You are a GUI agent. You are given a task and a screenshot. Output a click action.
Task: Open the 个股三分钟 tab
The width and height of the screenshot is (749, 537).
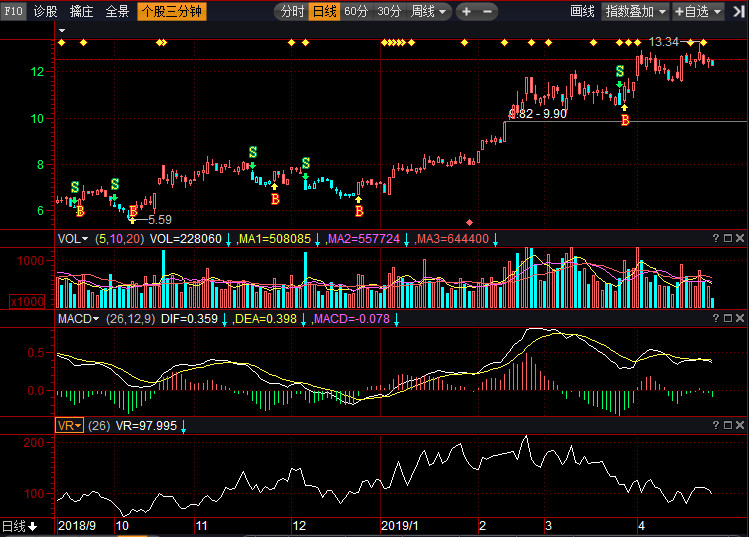(172, 12)
